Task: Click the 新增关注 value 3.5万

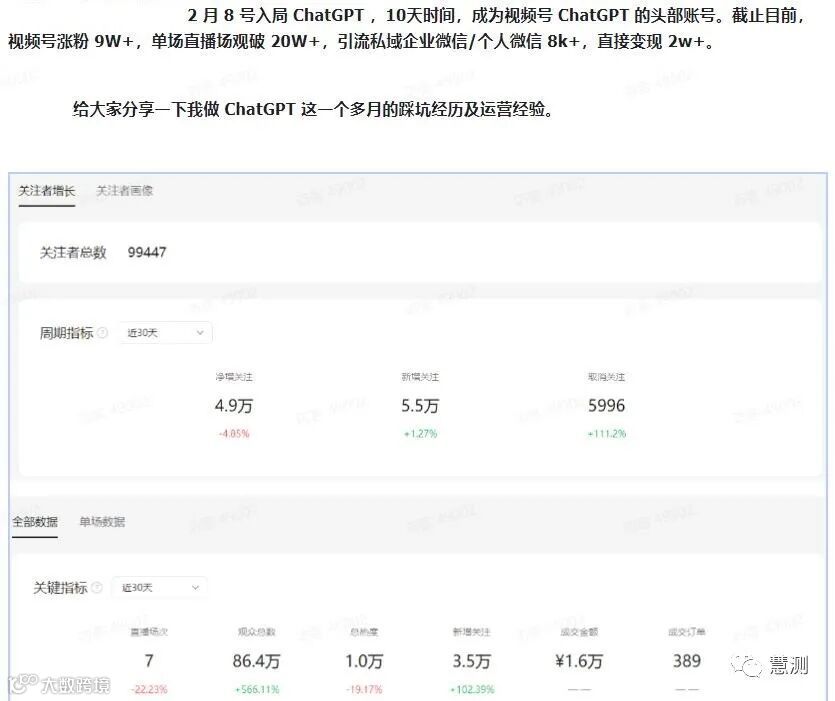Action: (472, 661)
